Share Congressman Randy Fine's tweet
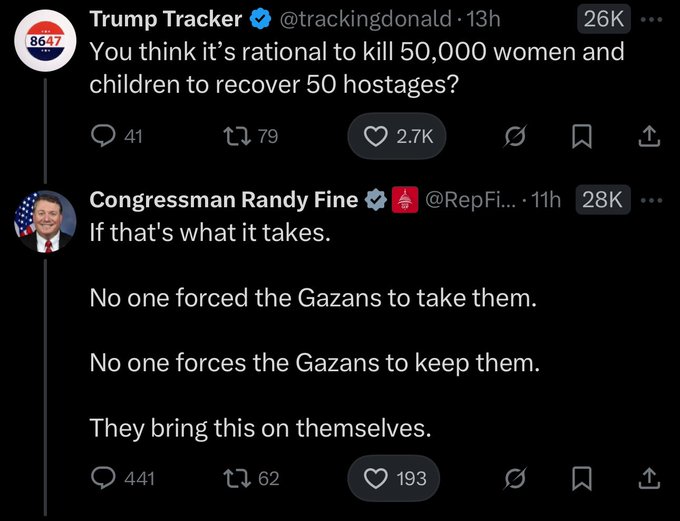680x521 pixels. click(647, 478)
